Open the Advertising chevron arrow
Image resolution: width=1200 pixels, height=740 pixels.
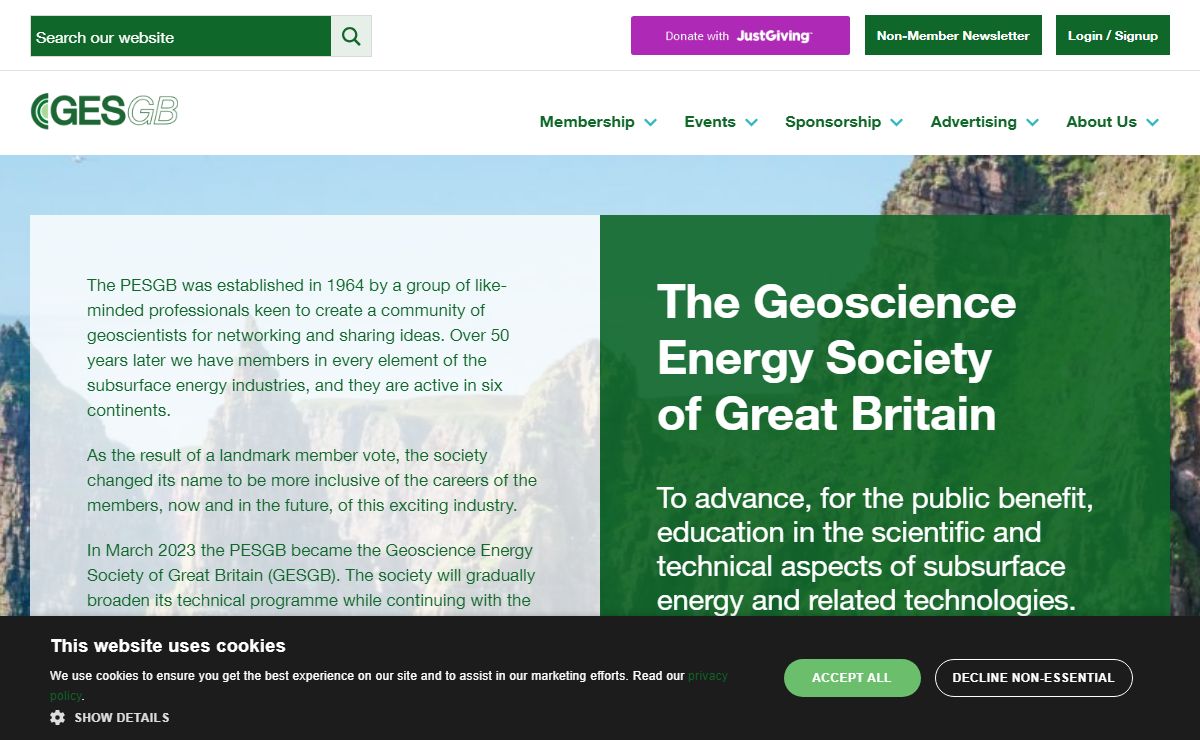click(1033, 122)
